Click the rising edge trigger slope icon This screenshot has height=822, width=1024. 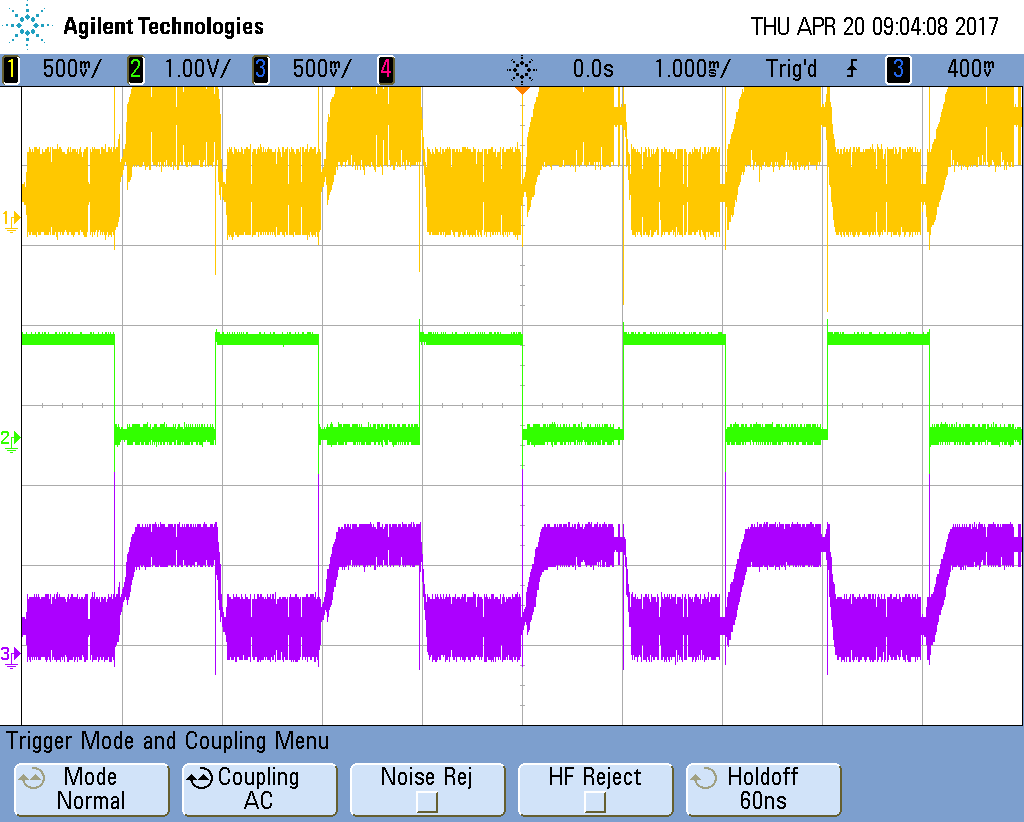[x=852, y=69]
